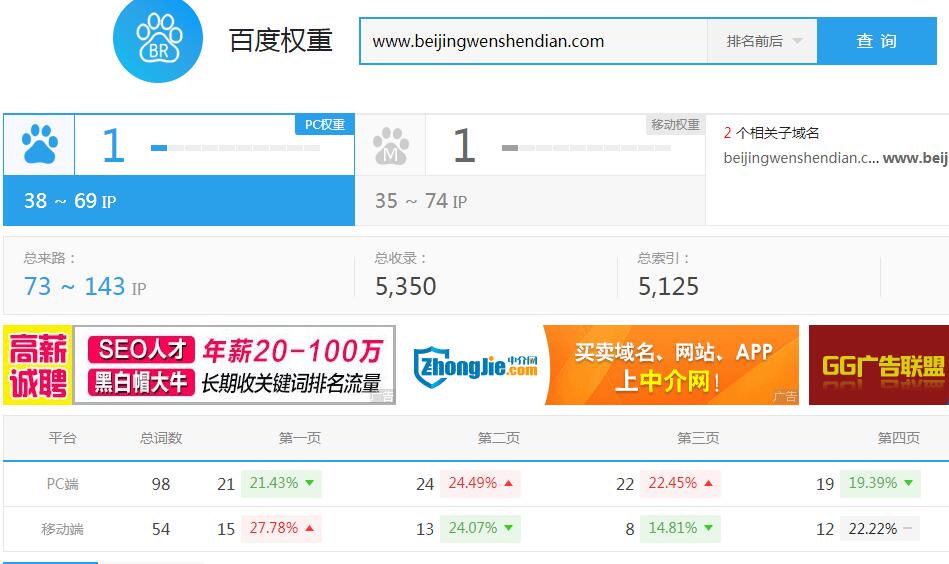Click the red up arrow beside 24.49%

point(508,483)
